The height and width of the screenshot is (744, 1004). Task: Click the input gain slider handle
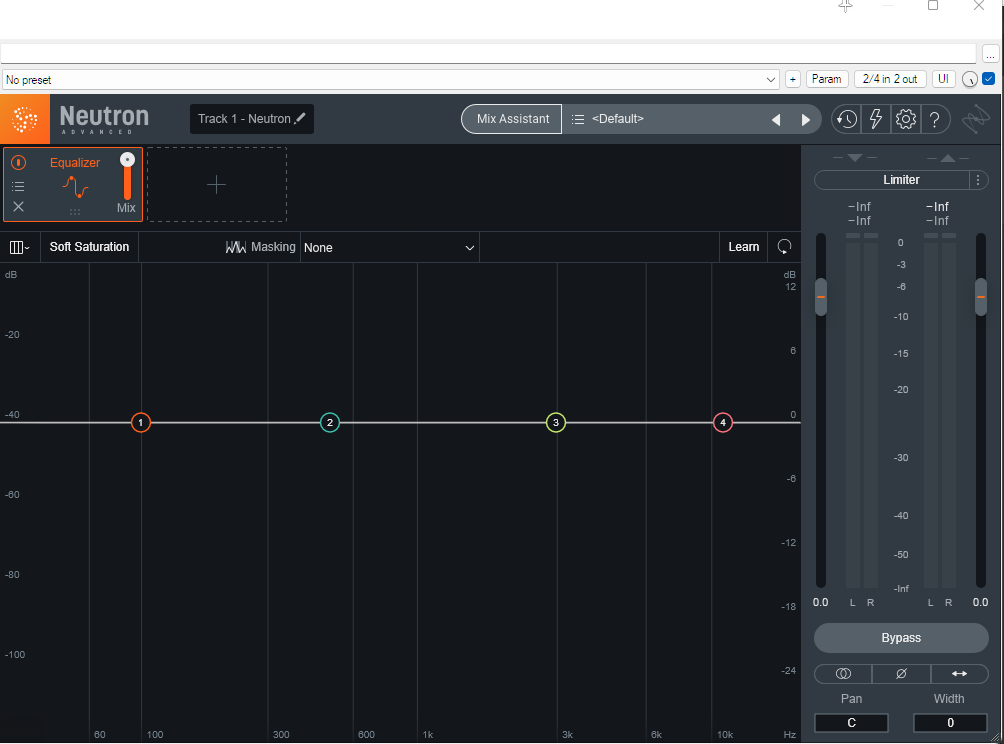pos(821,297)
